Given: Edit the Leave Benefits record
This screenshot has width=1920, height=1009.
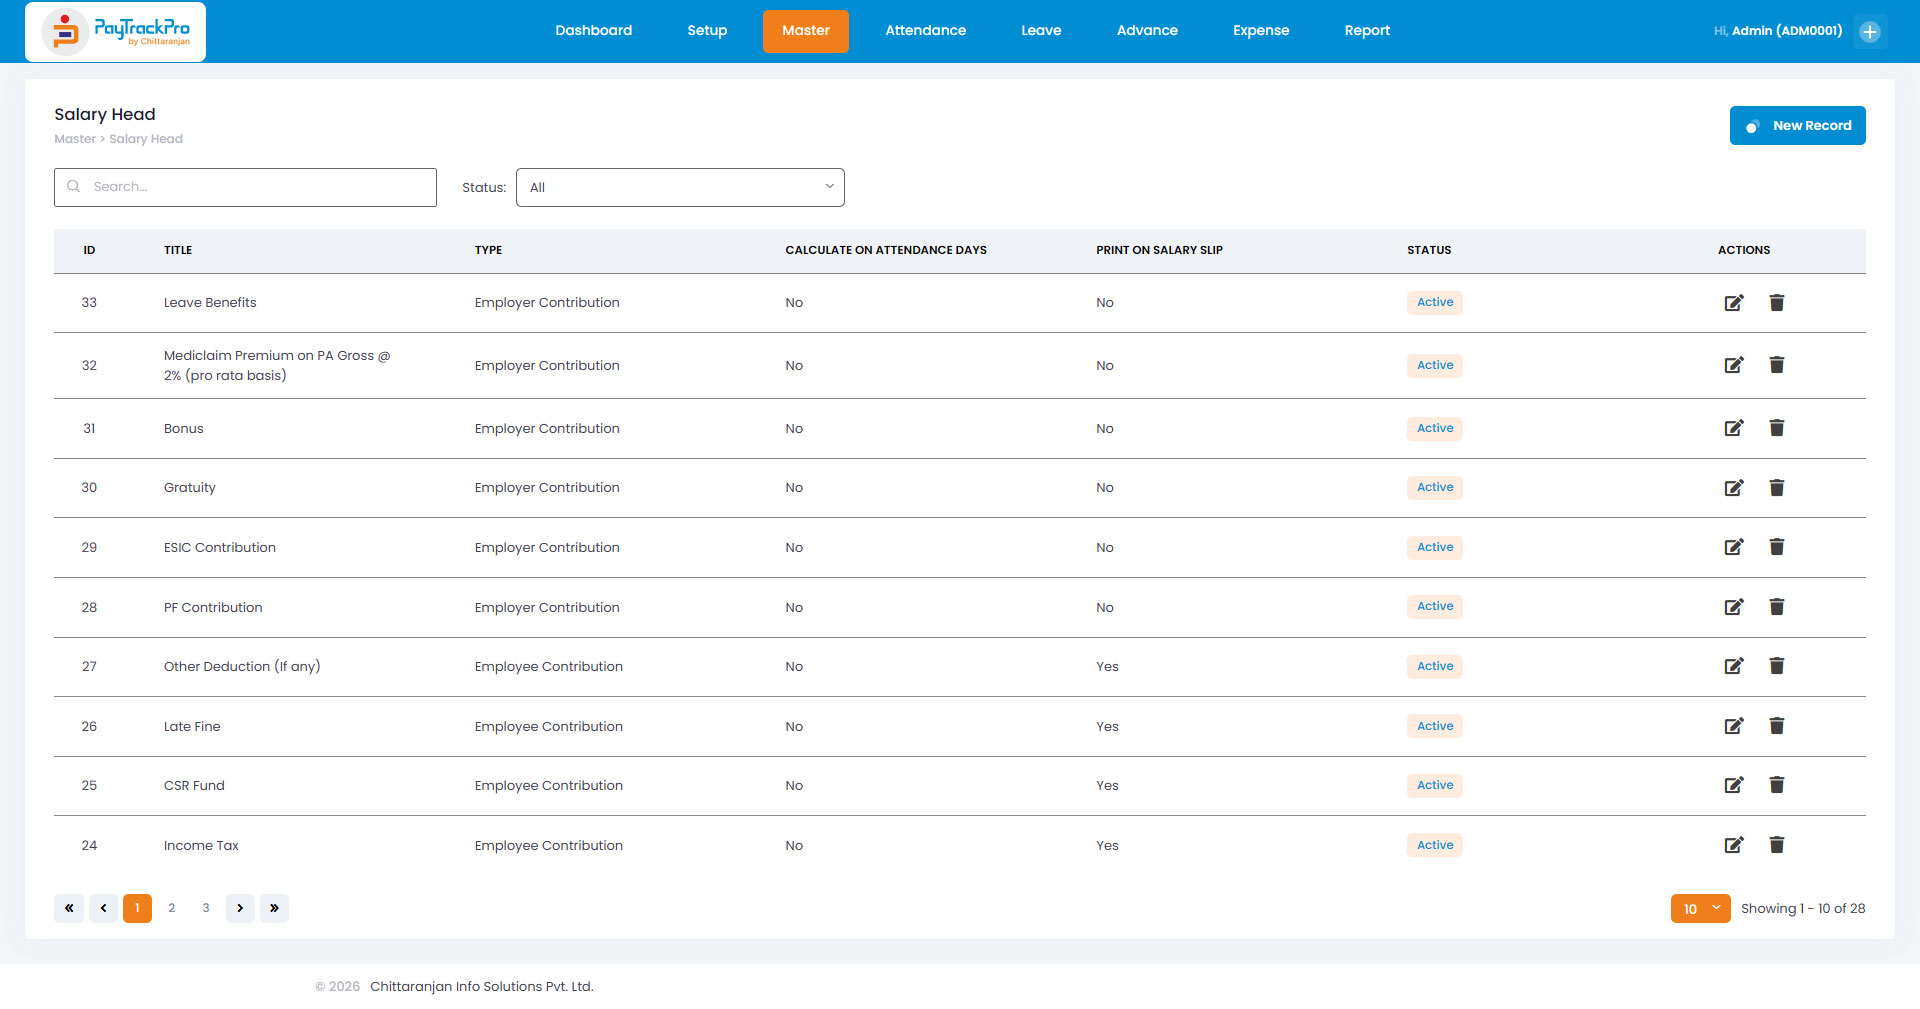Looking at the screenshot, I should (x=1734, y=303).
